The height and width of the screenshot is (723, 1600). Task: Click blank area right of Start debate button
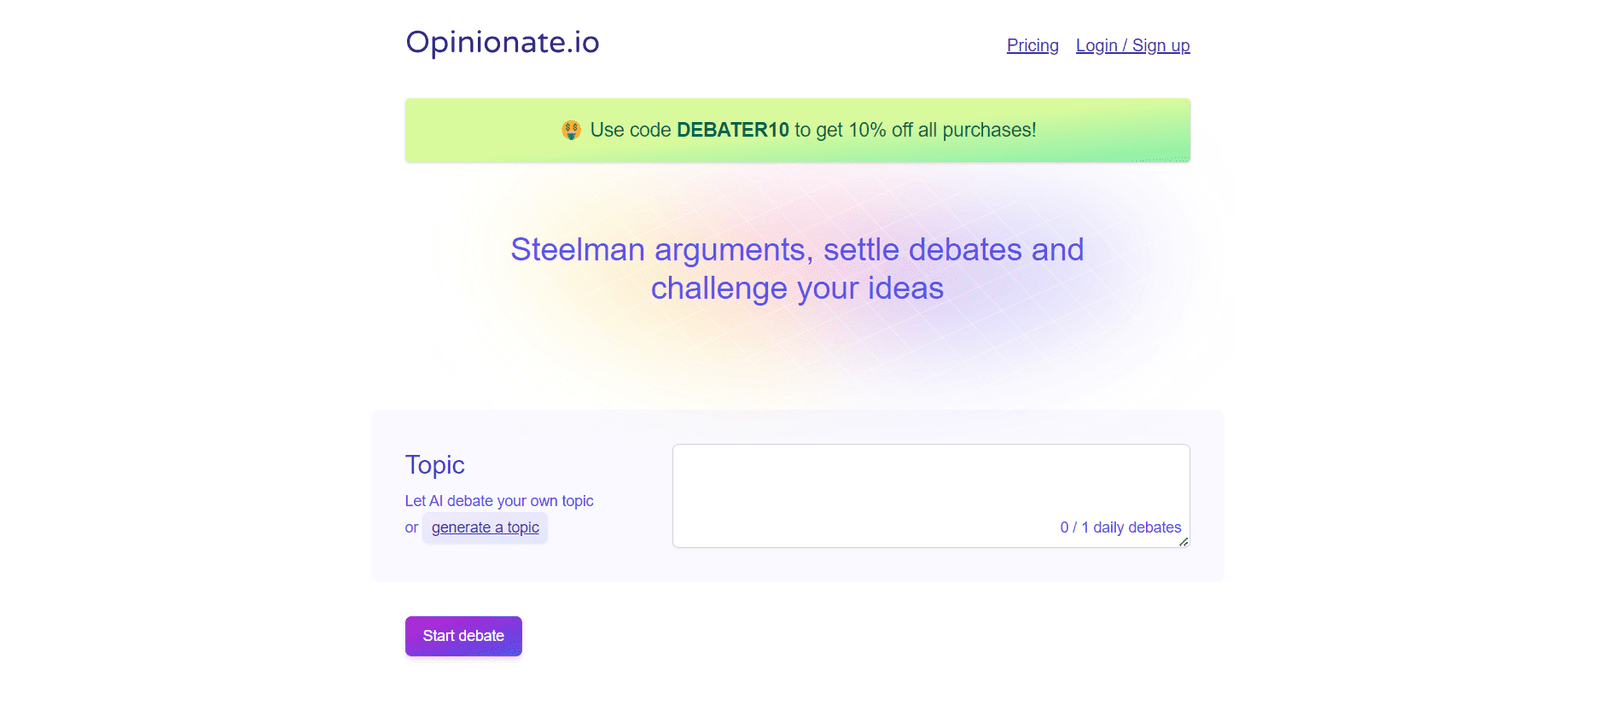pos(800,637)
